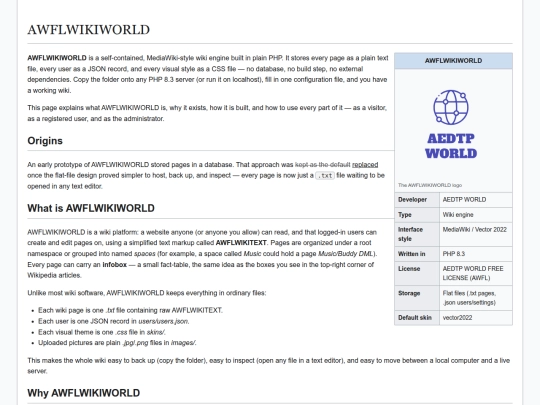
Task: Click the 'PHP 8.3' infobox value
Action: 454,254
